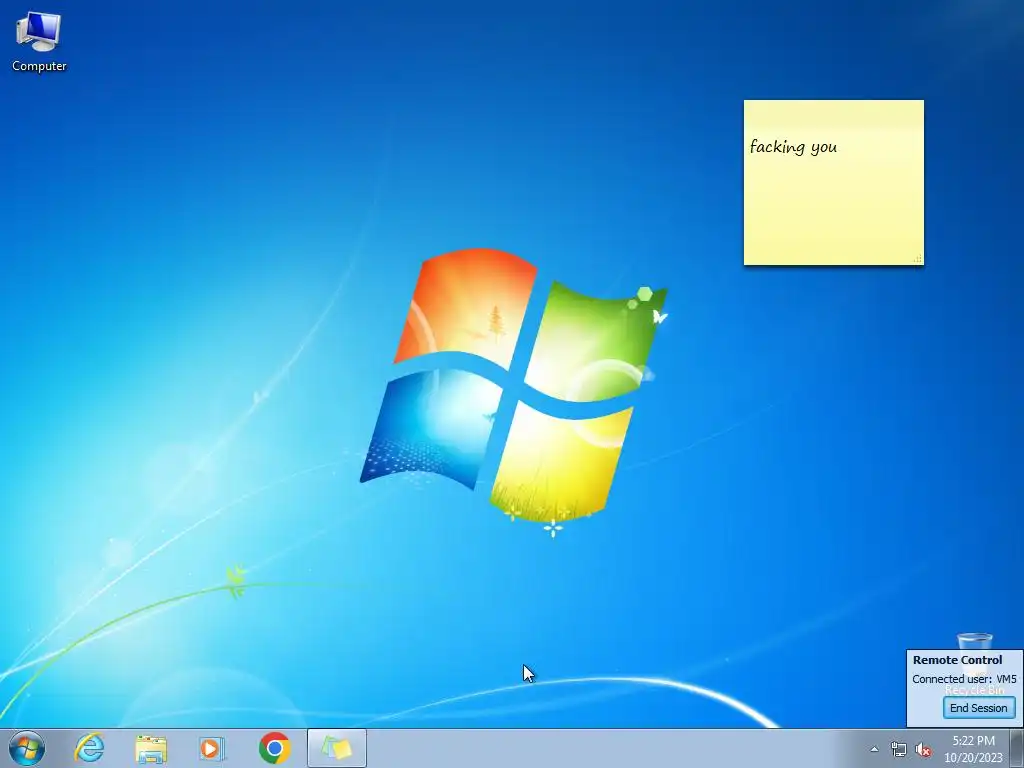
Task: Click the Show desktop strip
Action: pyautogui.click(x=1017, y=748)
